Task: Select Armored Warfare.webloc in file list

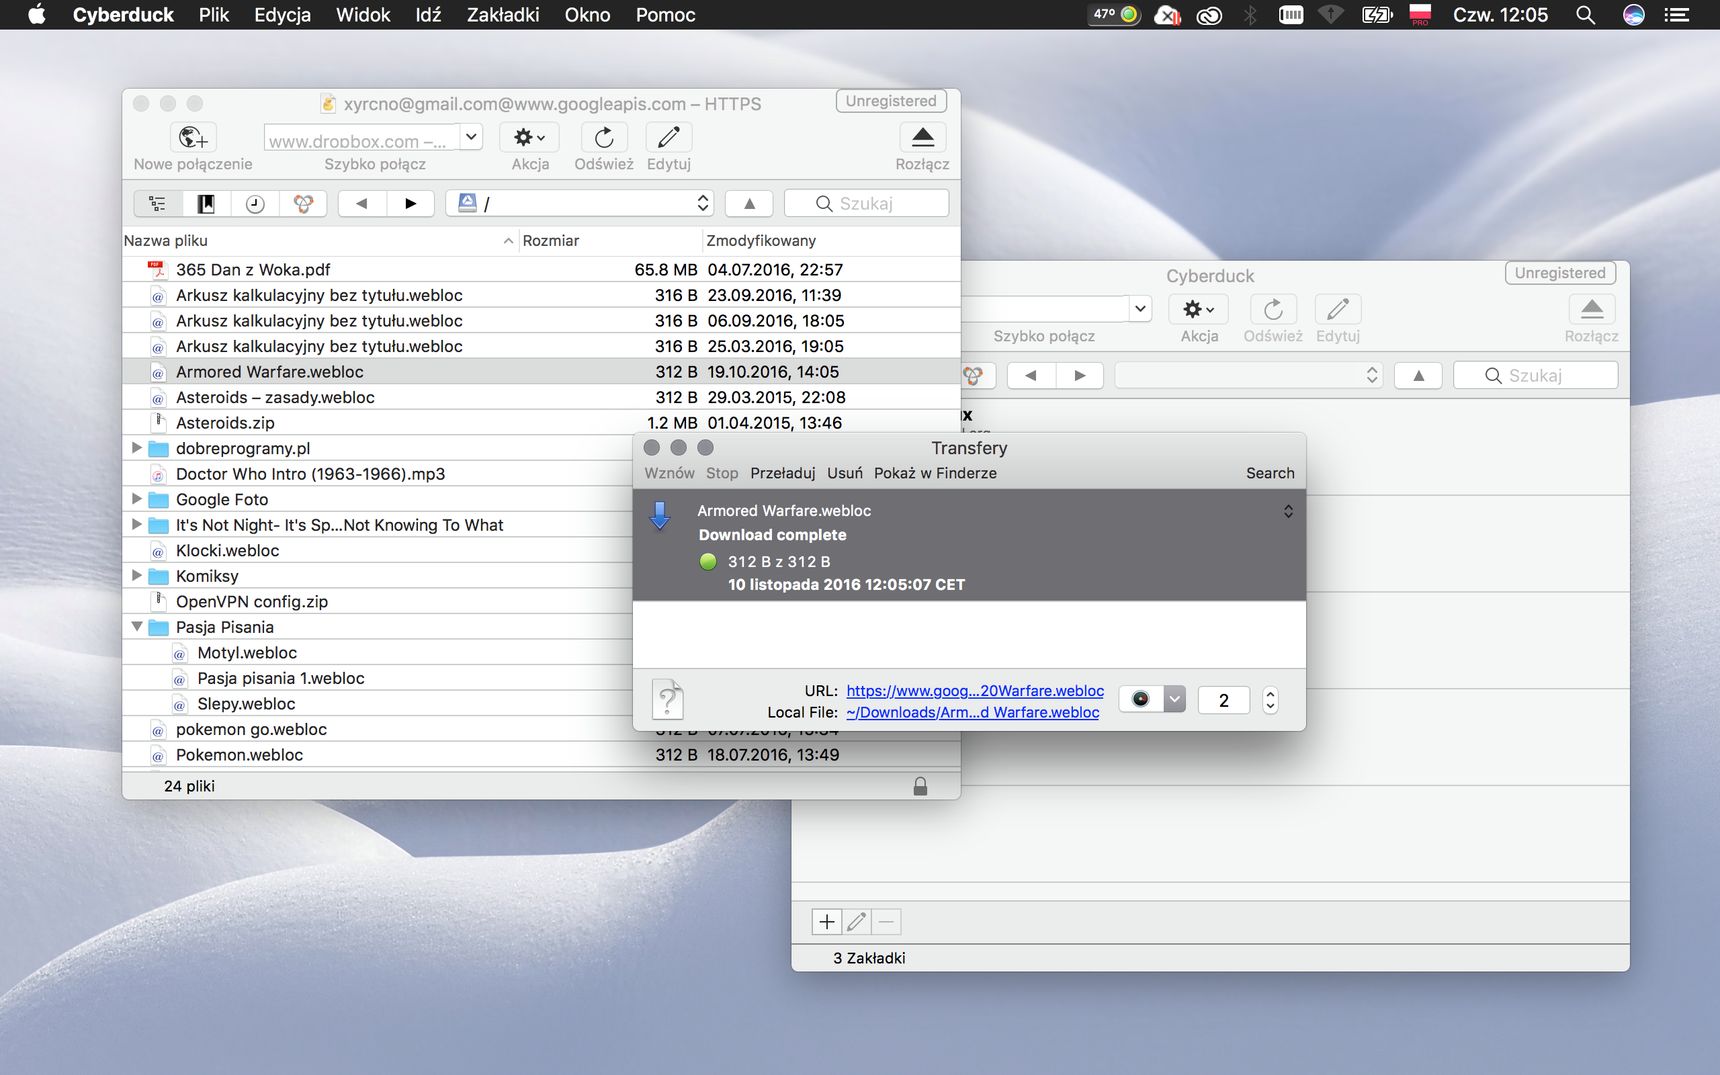Action: click(541, 372)
